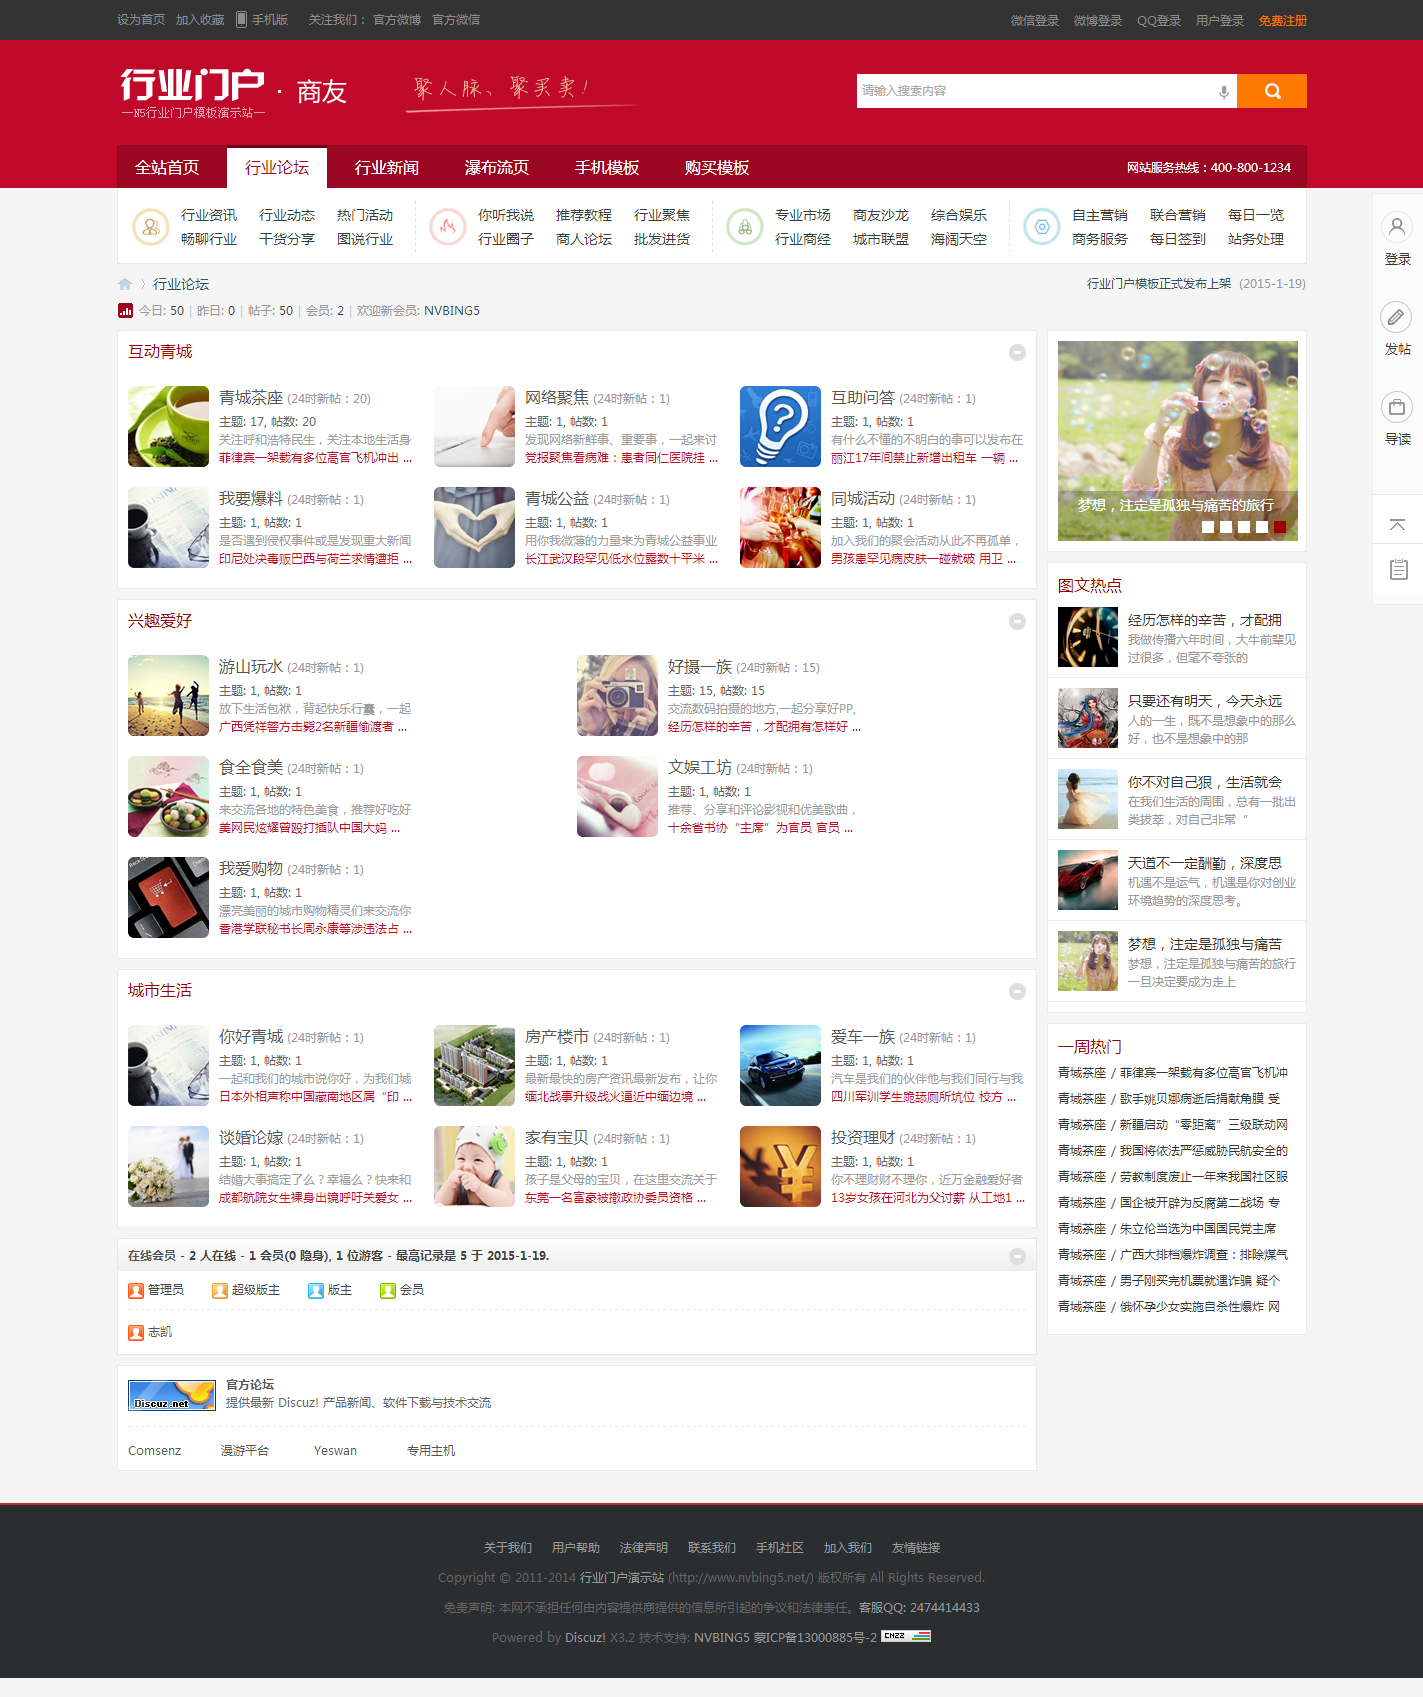The image size is (1423, 1697).
Task: Open the 导读 briefcase icon in sidebar
Action: click(1397, 407)
